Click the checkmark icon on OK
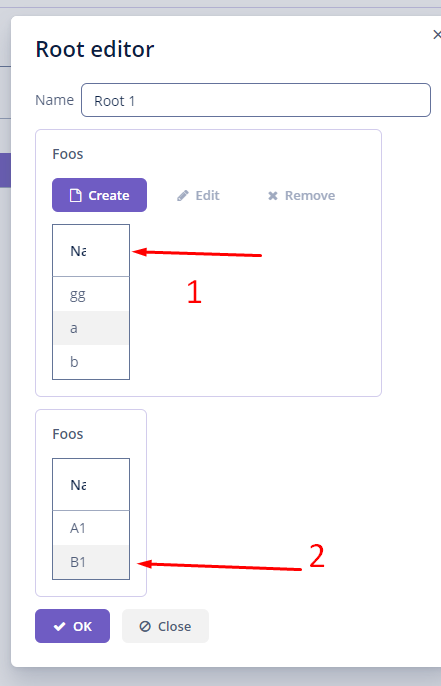 (x=60, y=626)
